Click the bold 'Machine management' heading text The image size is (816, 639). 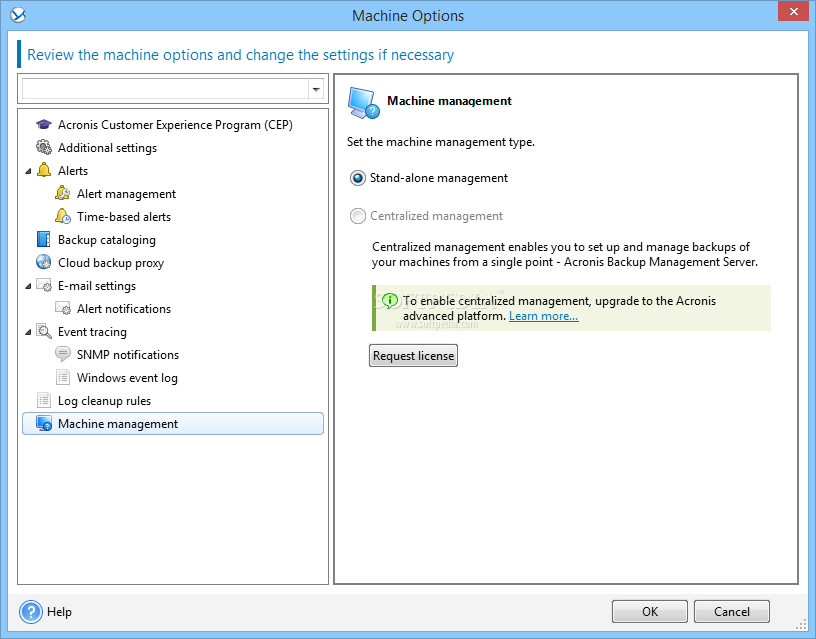tap(449, 101)
